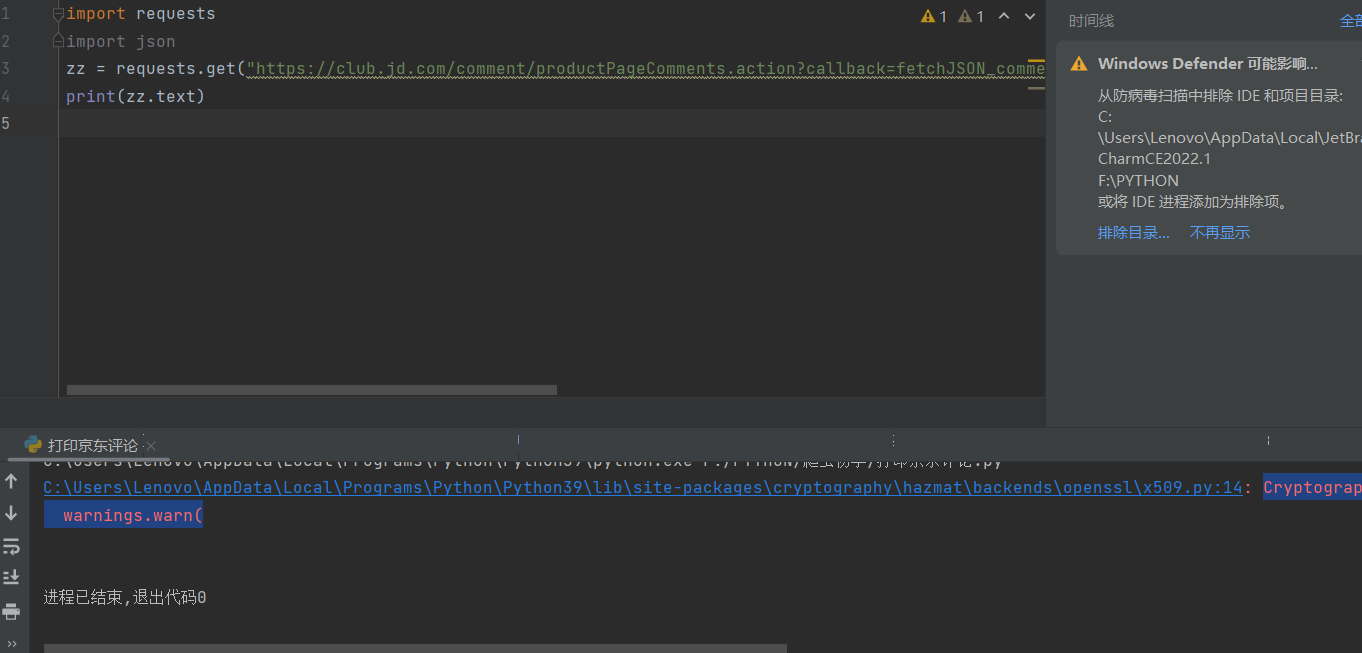1362x653 pixels.
Task: Click the scroll to end console icon
Action: (12, 578)
